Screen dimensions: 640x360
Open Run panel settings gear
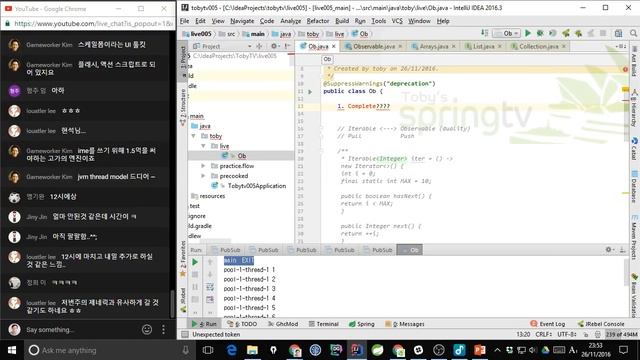609,249
